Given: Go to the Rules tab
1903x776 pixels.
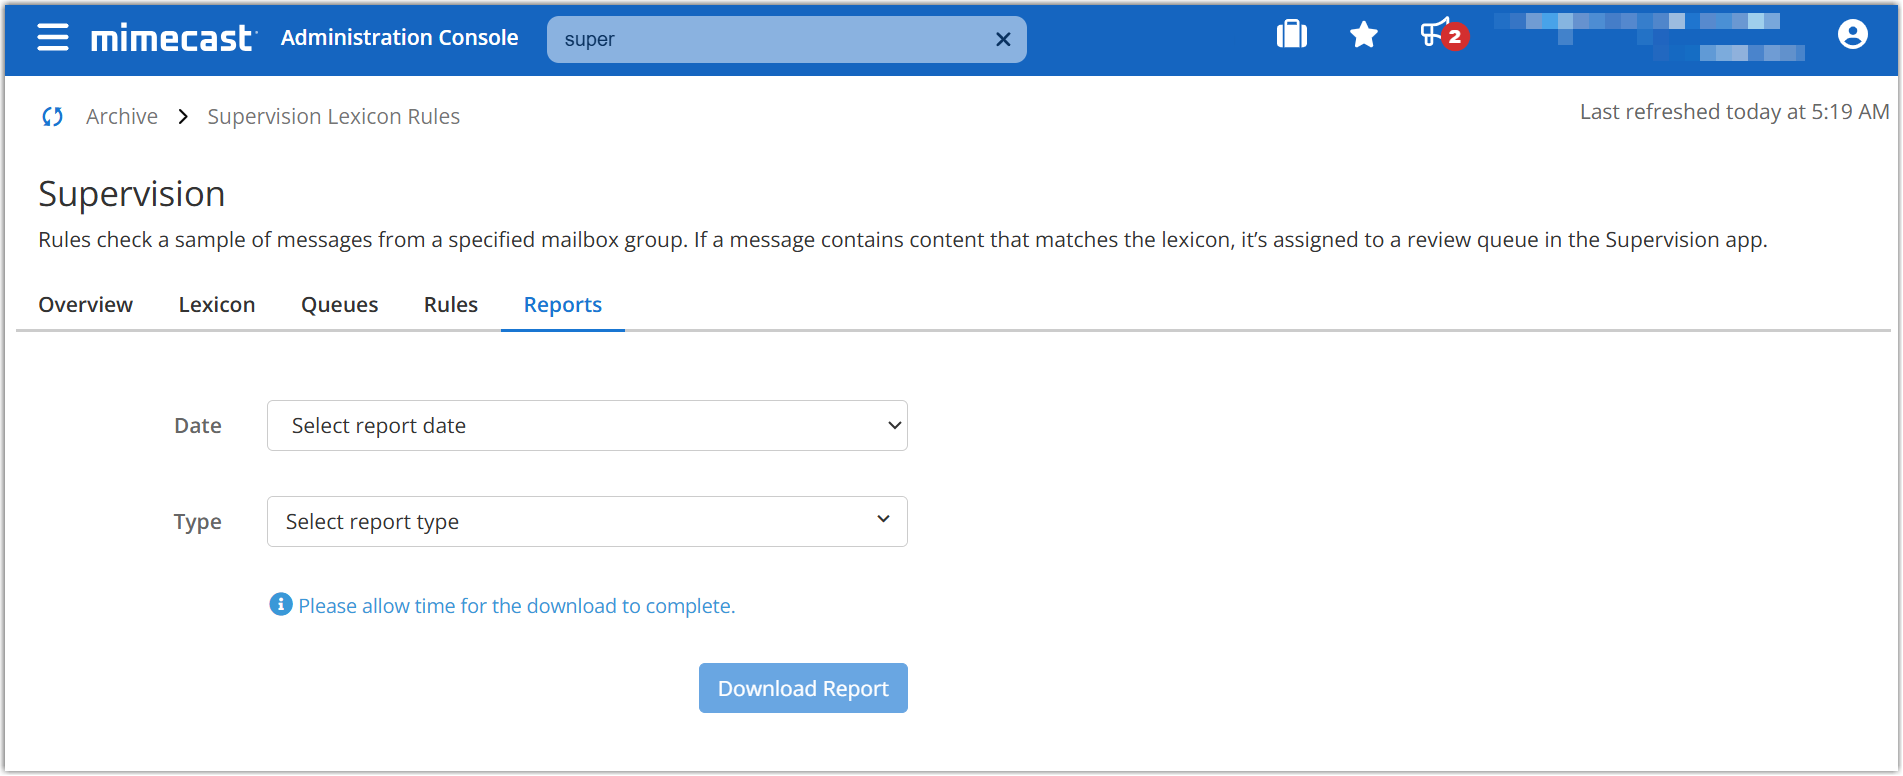Looking at the screenshot, I should click(x=450, y=305).
